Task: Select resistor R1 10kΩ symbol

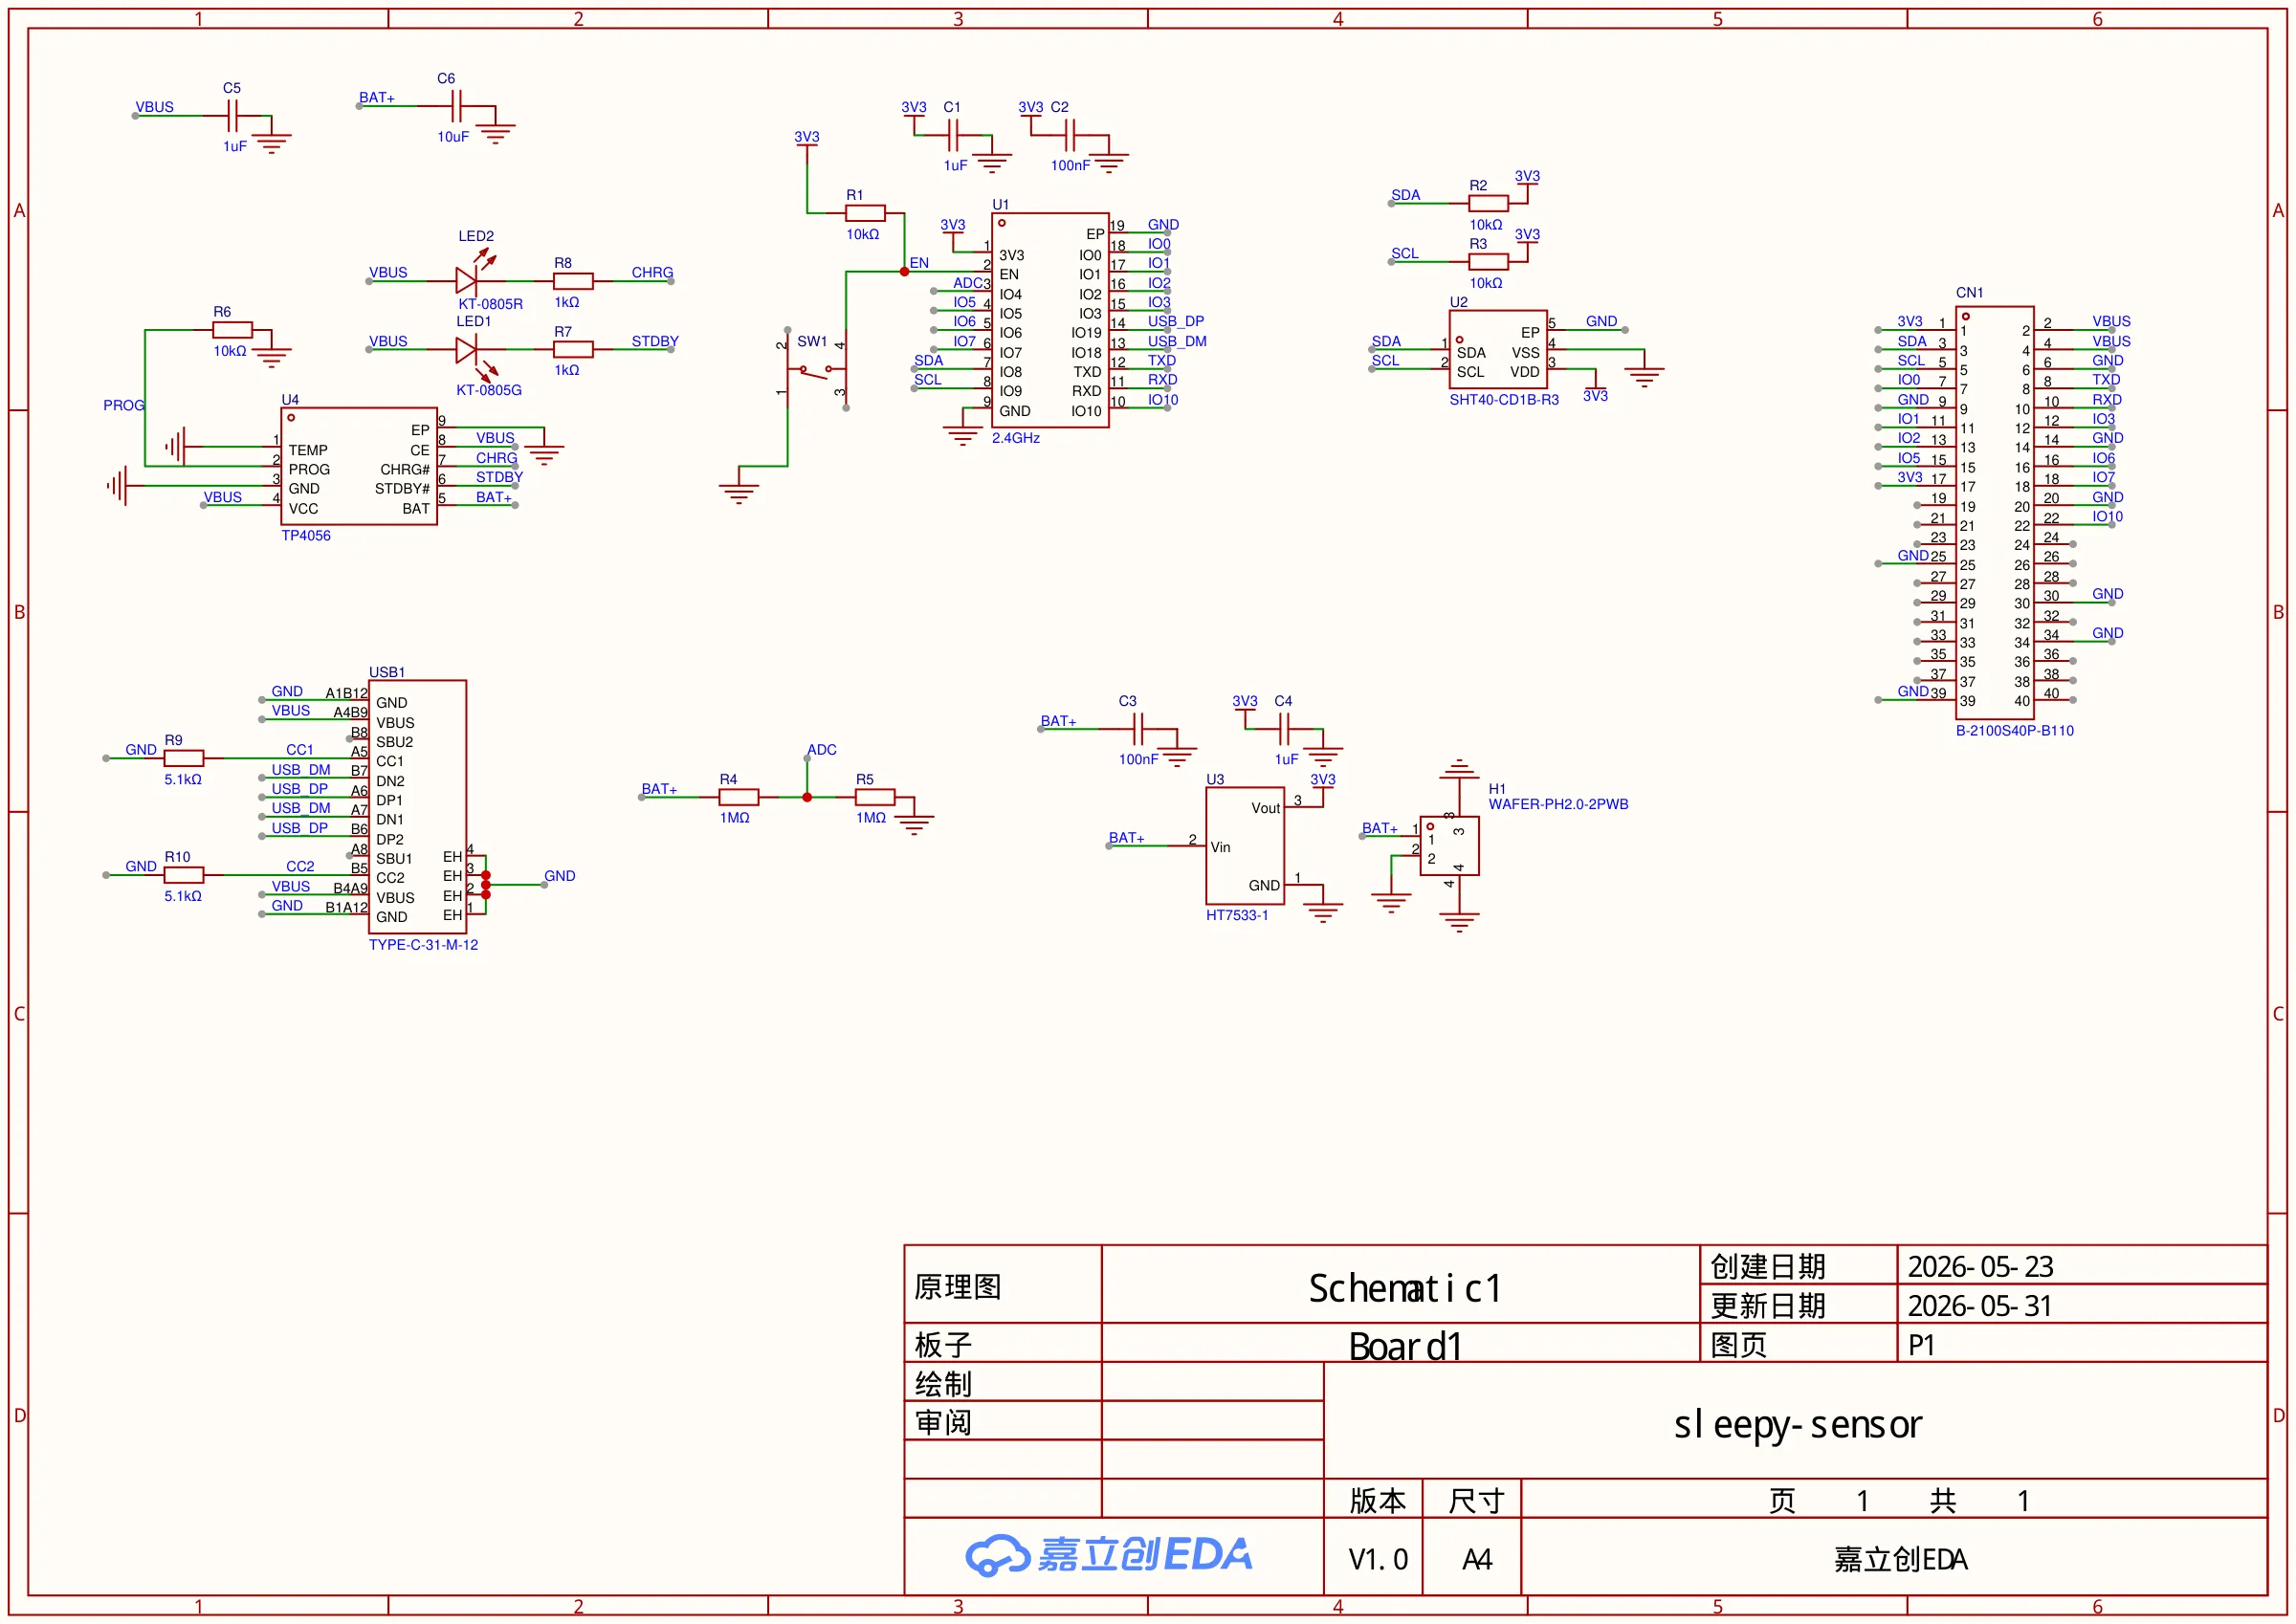Action: (865, 213)
